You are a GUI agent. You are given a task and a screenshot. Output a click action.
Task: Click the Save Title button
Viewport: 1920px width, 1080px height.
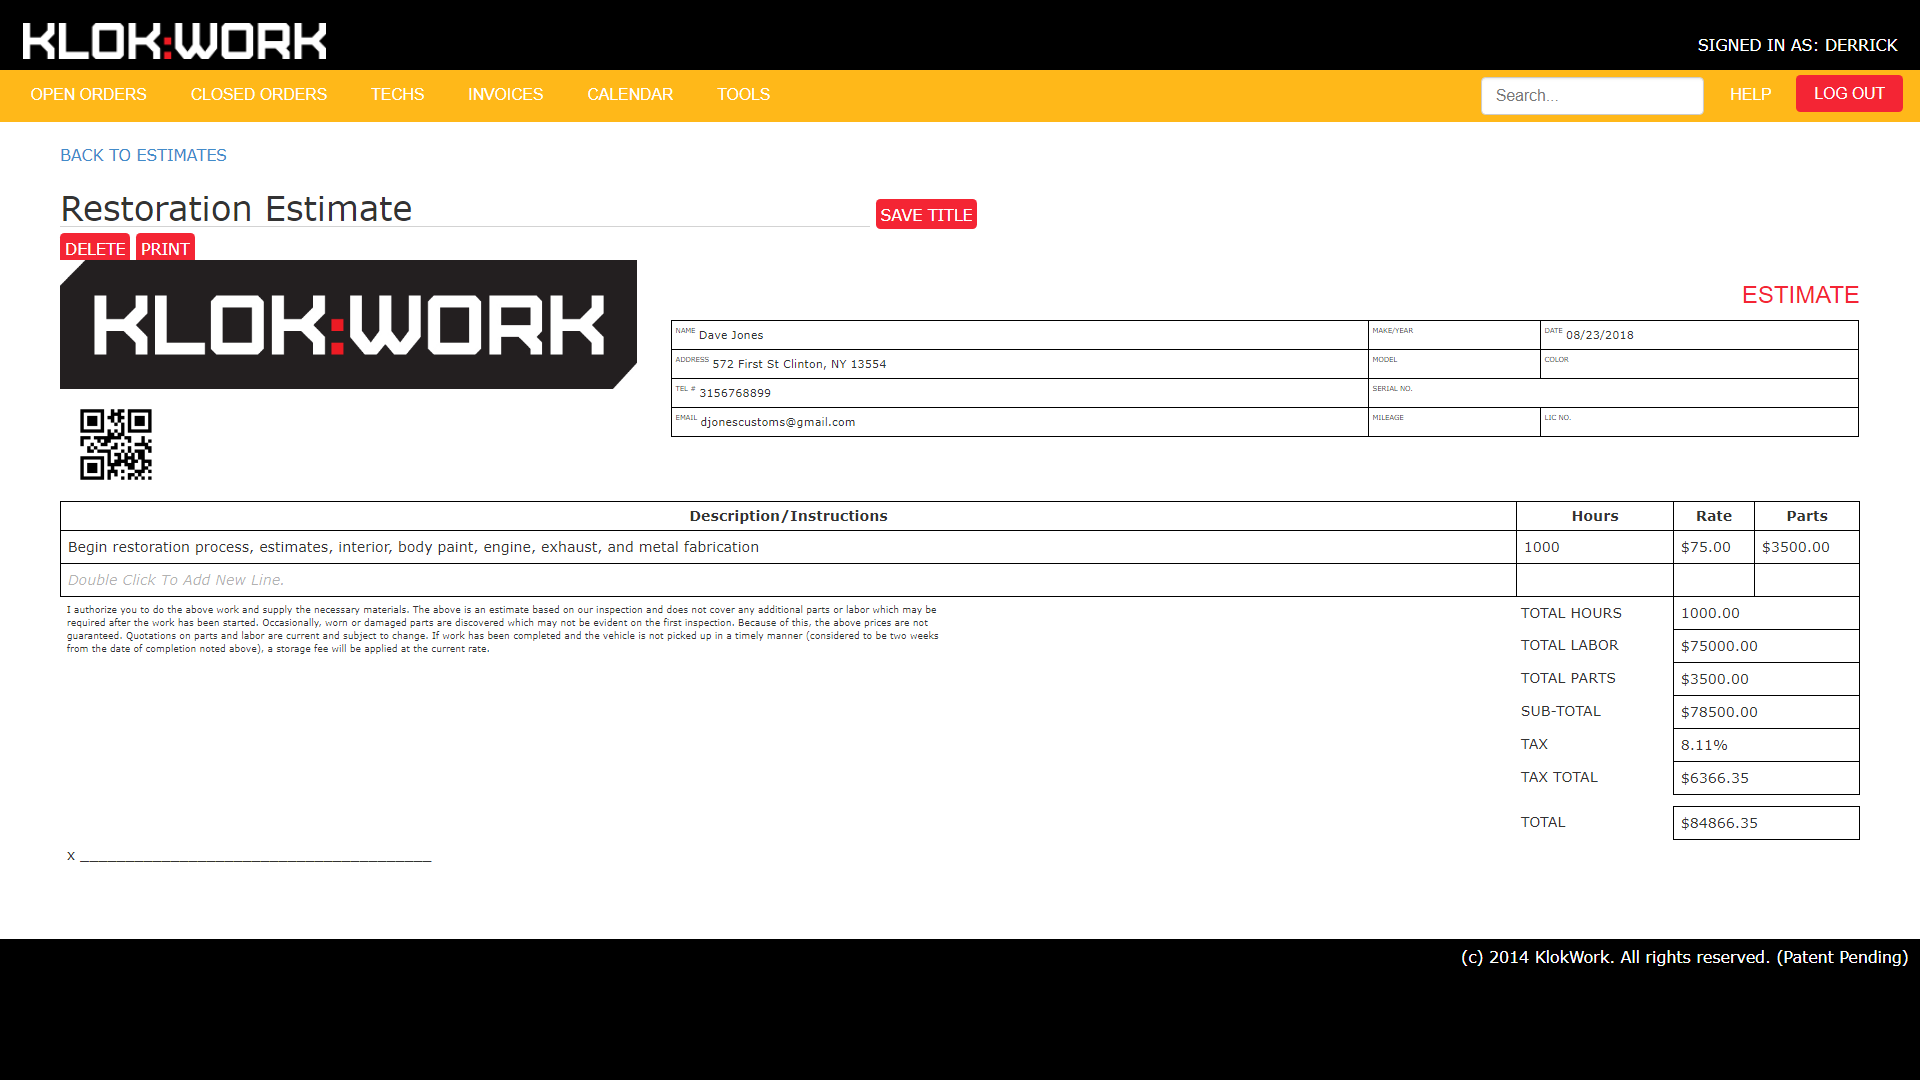pyautogui.click(x=926, y=214)
